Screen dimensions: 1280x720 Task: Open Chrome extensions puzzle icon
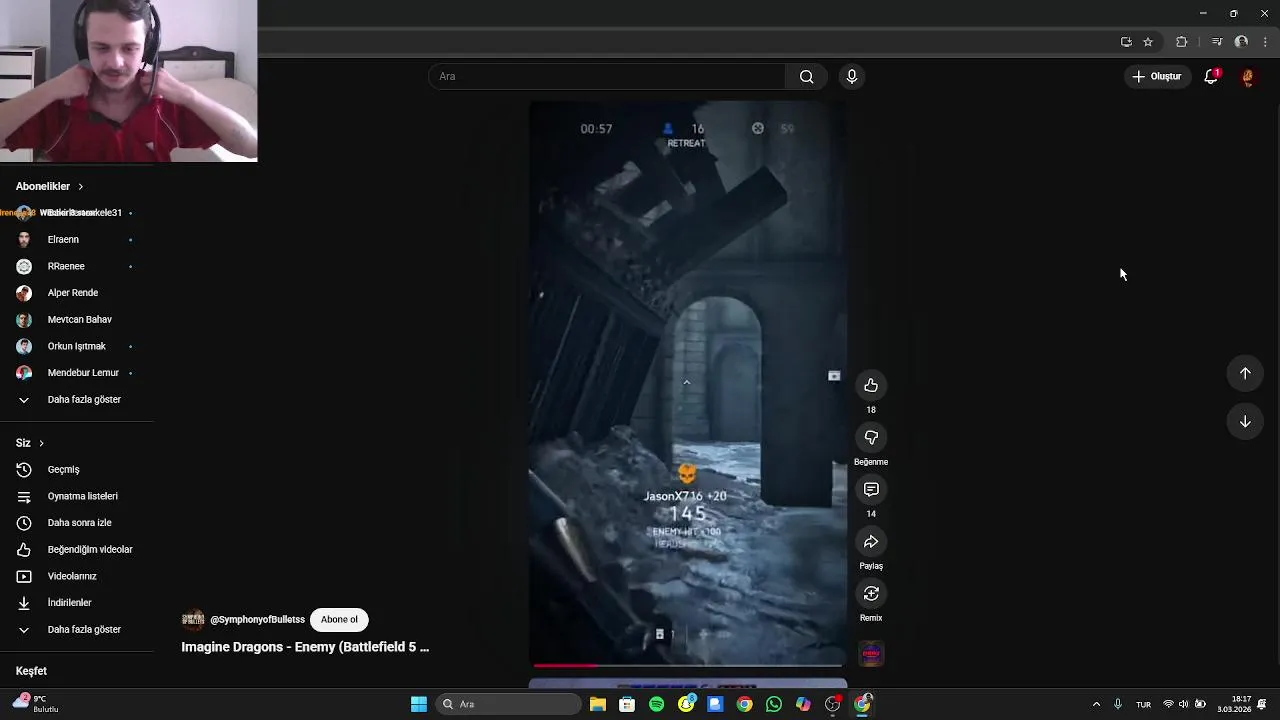[1182, 42]
